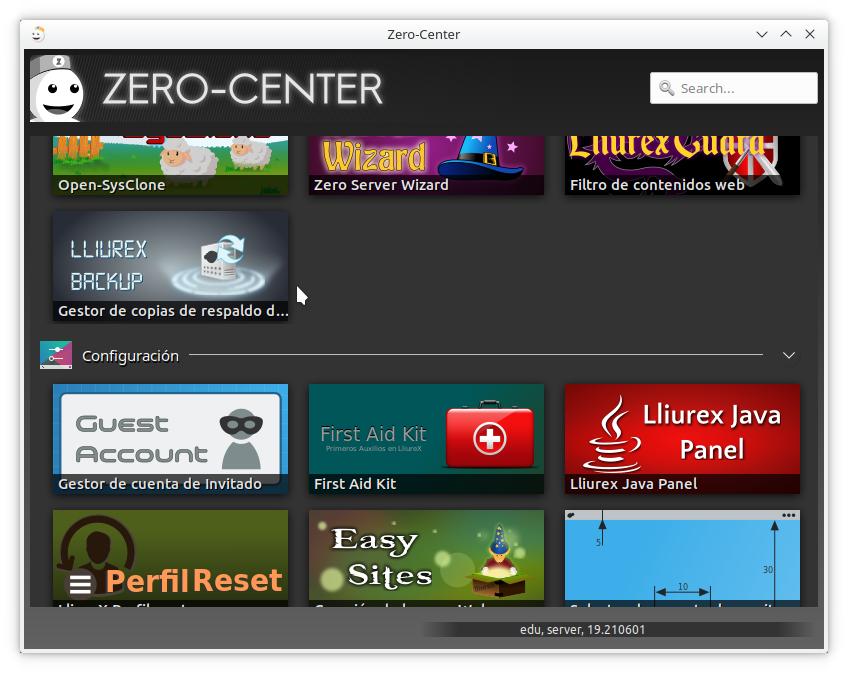Select the Configuración section label
The width and height of the screenshot is (848, 673).
(130, 356)
